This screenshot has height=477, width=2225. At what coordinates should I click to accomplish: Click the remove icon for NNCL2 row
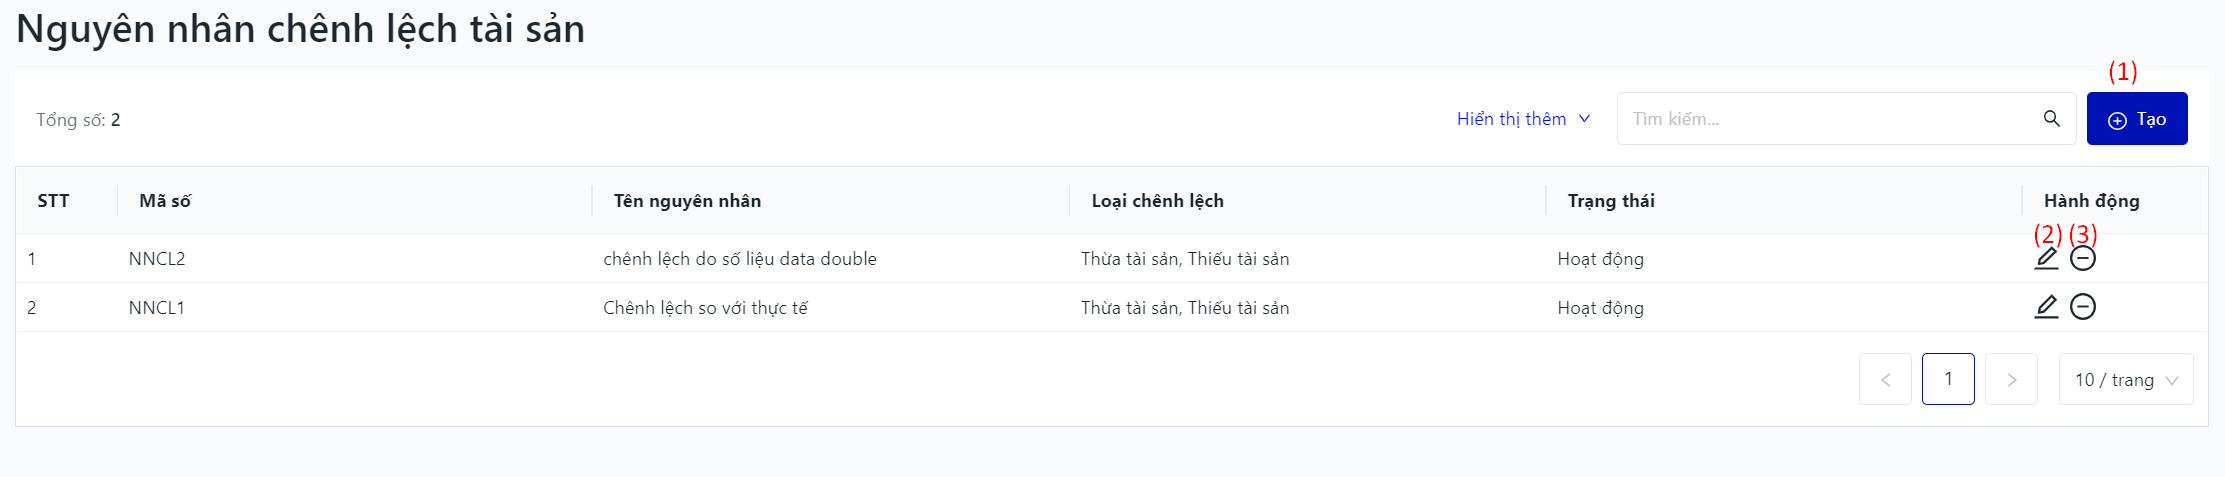click(2083, 259)
